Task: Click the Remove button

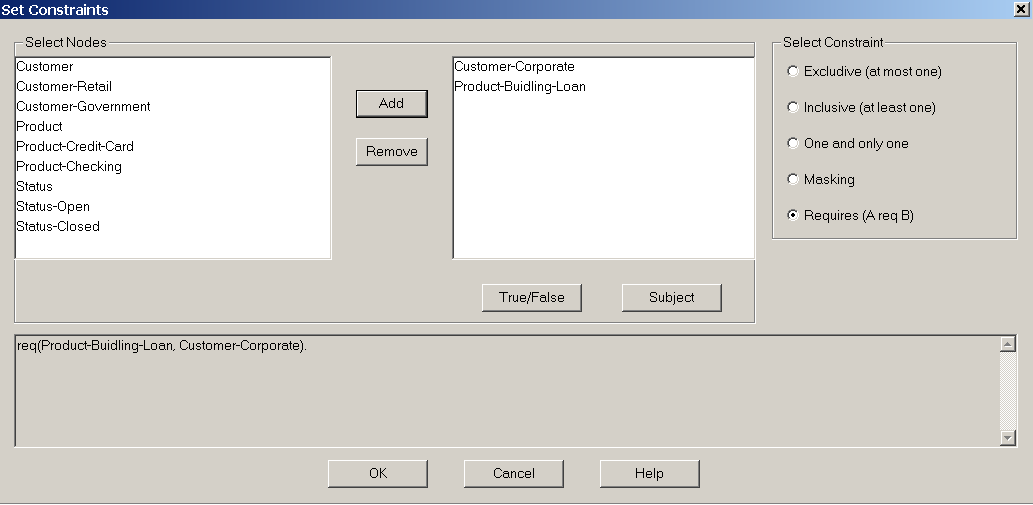Action: tap(391, 151)
